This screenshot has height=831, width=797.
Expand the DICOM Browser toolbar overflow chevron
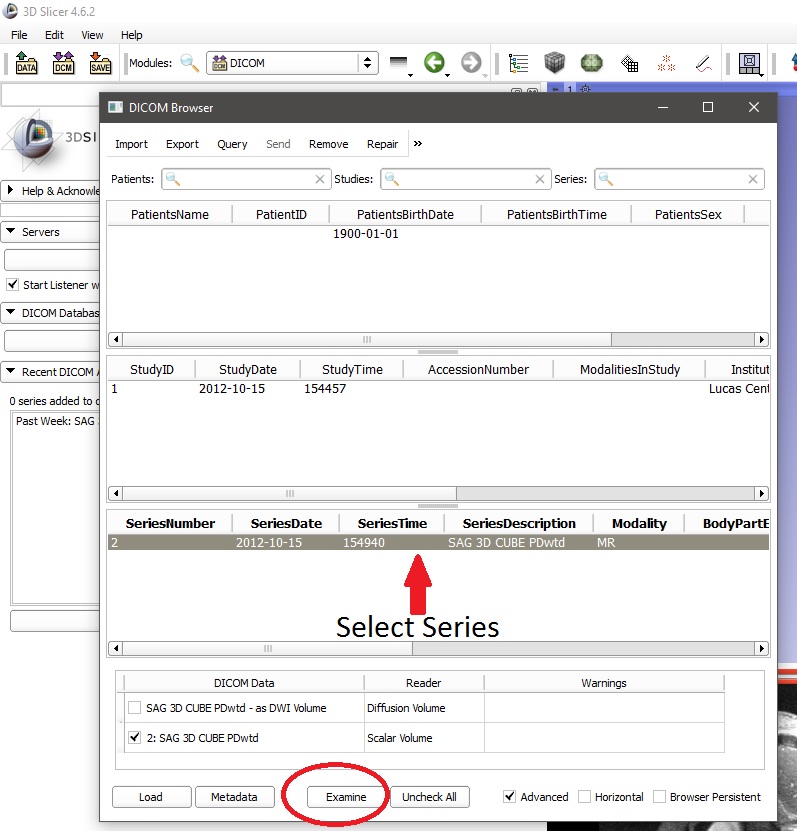(418, 144)
